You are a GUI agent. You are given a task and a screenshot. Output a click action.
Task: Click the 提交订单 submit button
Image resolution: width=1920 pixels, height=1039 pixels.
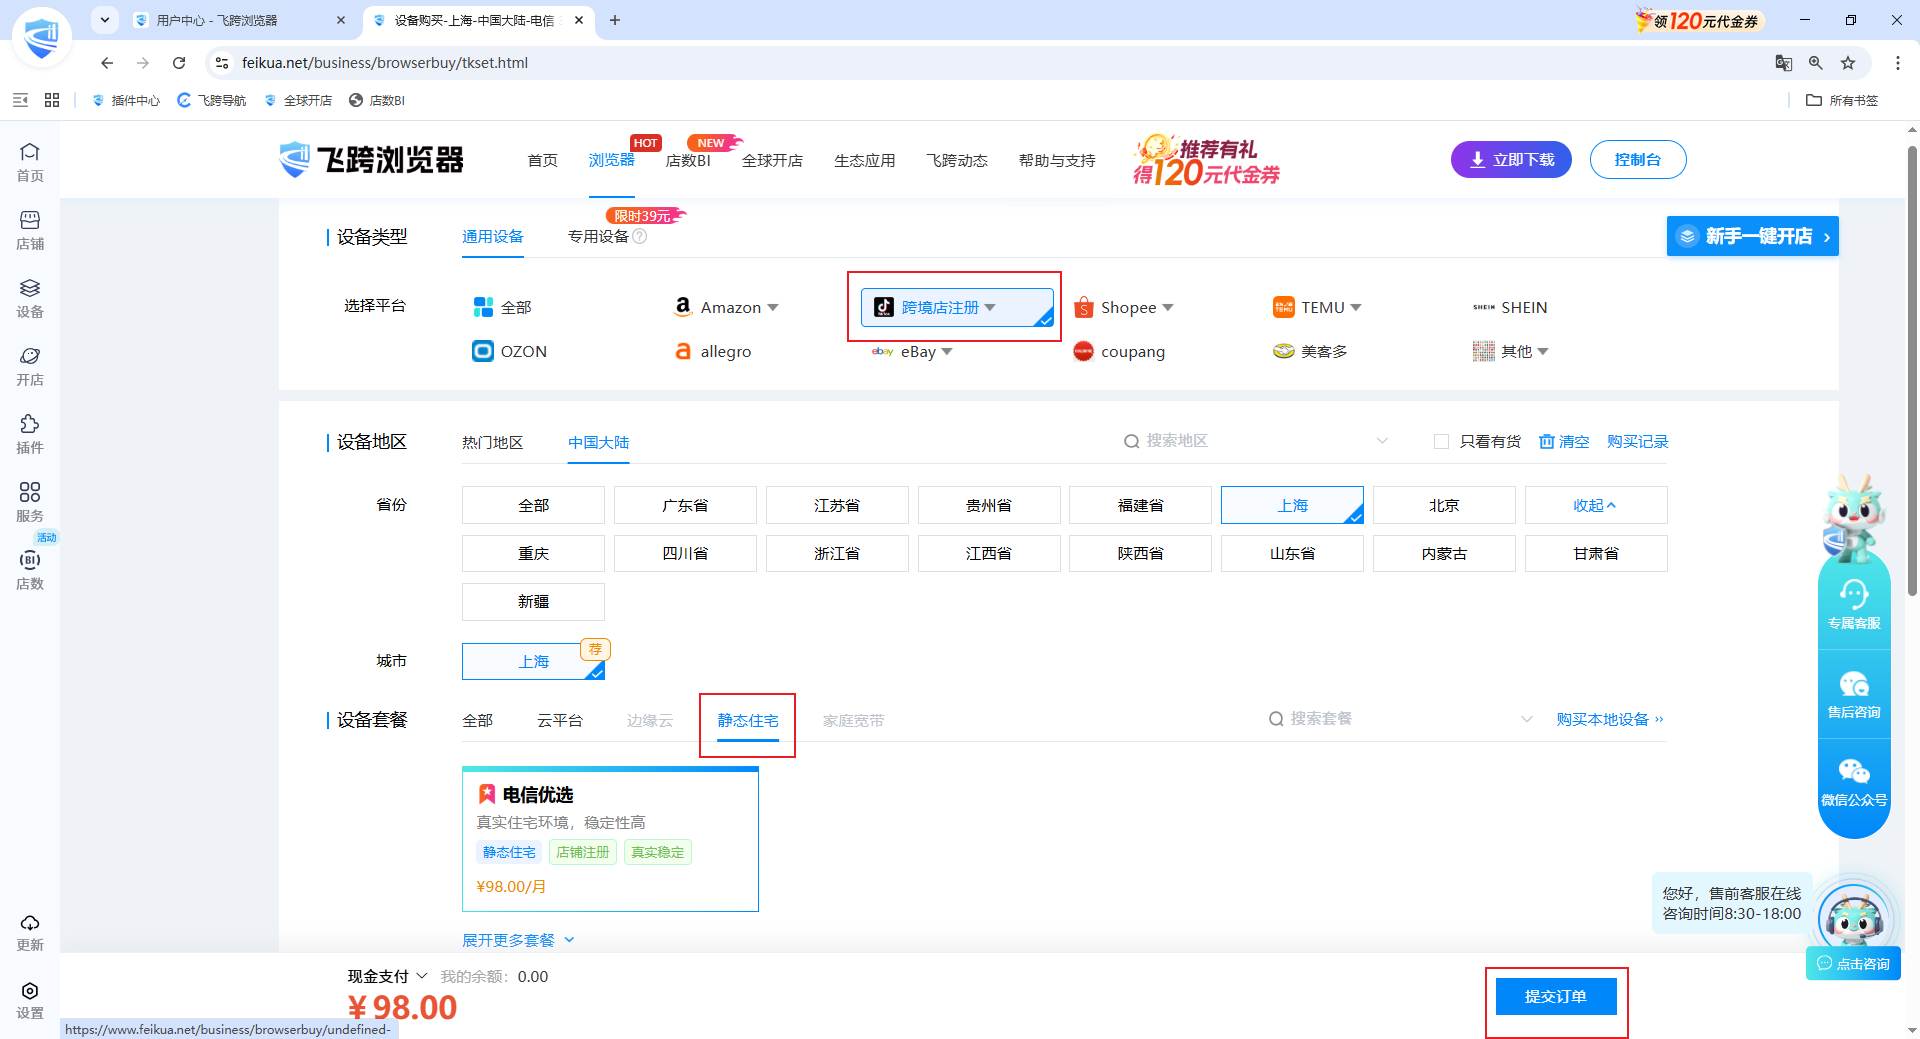(1556, 996)
